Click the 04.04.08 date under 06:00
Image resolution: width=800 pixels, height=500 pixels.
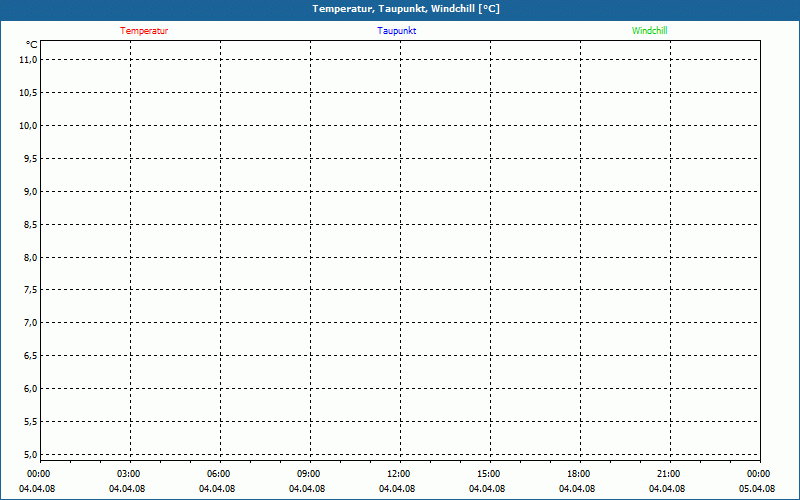coord(217,489)
